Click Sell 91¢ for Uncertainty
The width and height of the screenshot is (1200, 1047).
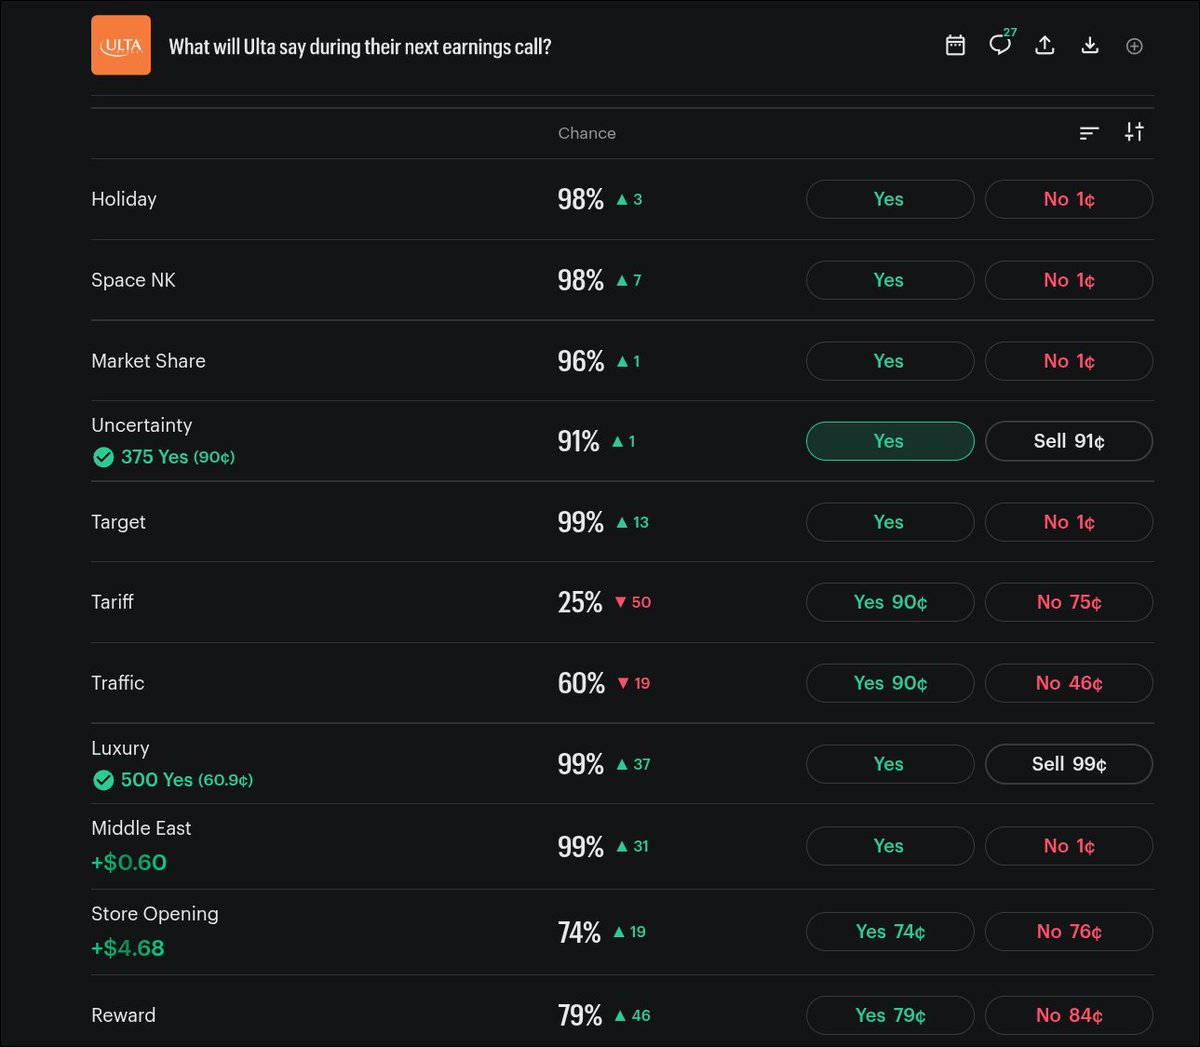pos(1069,441)
